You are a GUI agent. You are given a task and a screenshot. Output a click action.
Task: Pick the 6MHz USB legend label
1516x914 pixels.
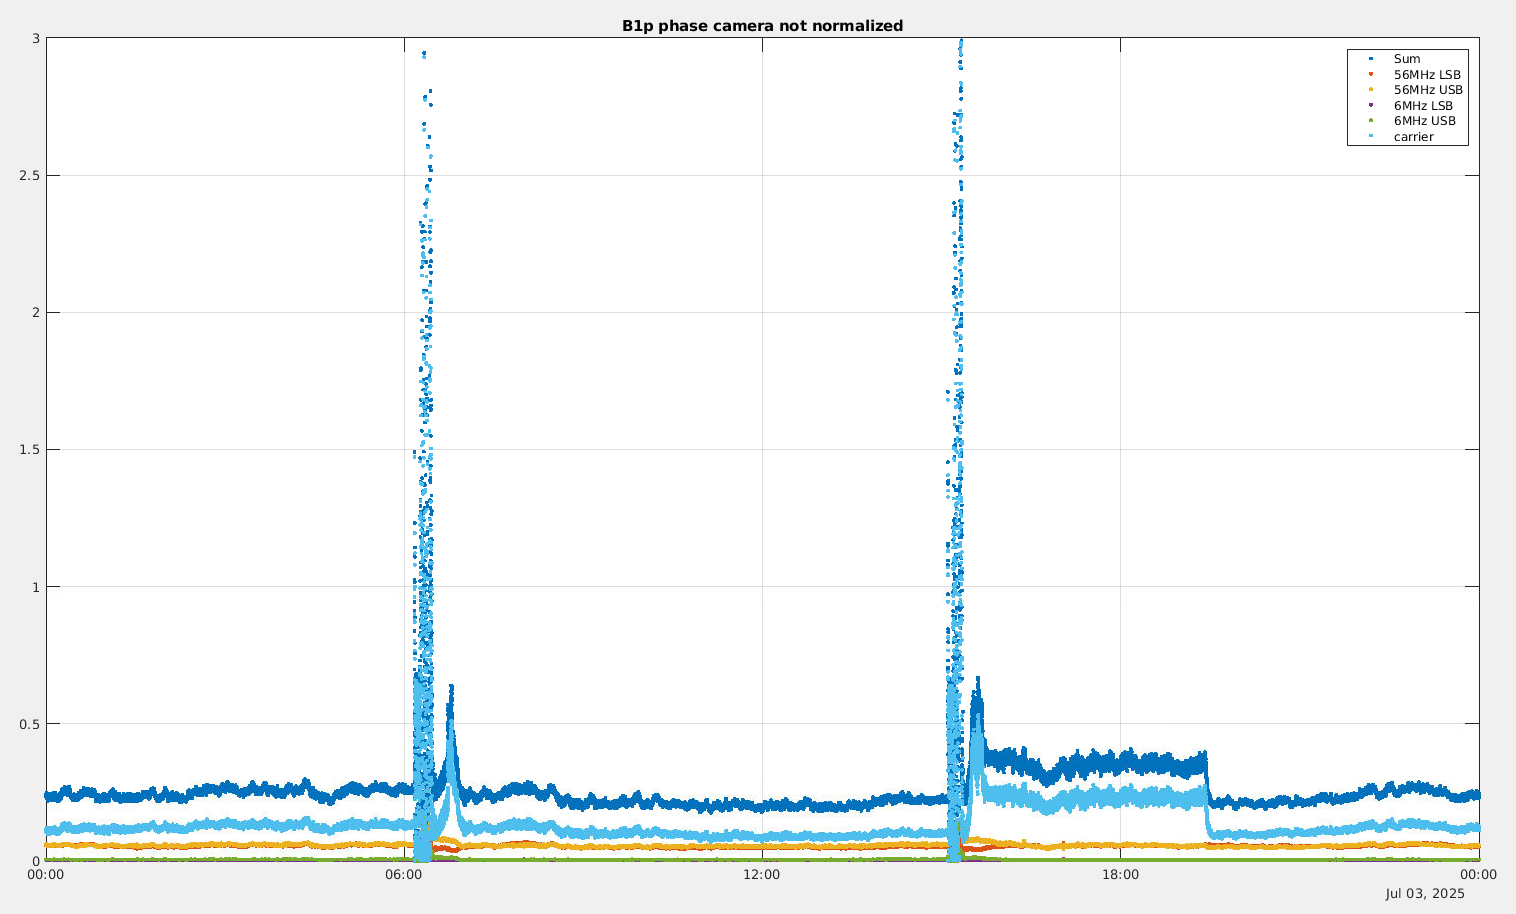(x=1424, y=121)
